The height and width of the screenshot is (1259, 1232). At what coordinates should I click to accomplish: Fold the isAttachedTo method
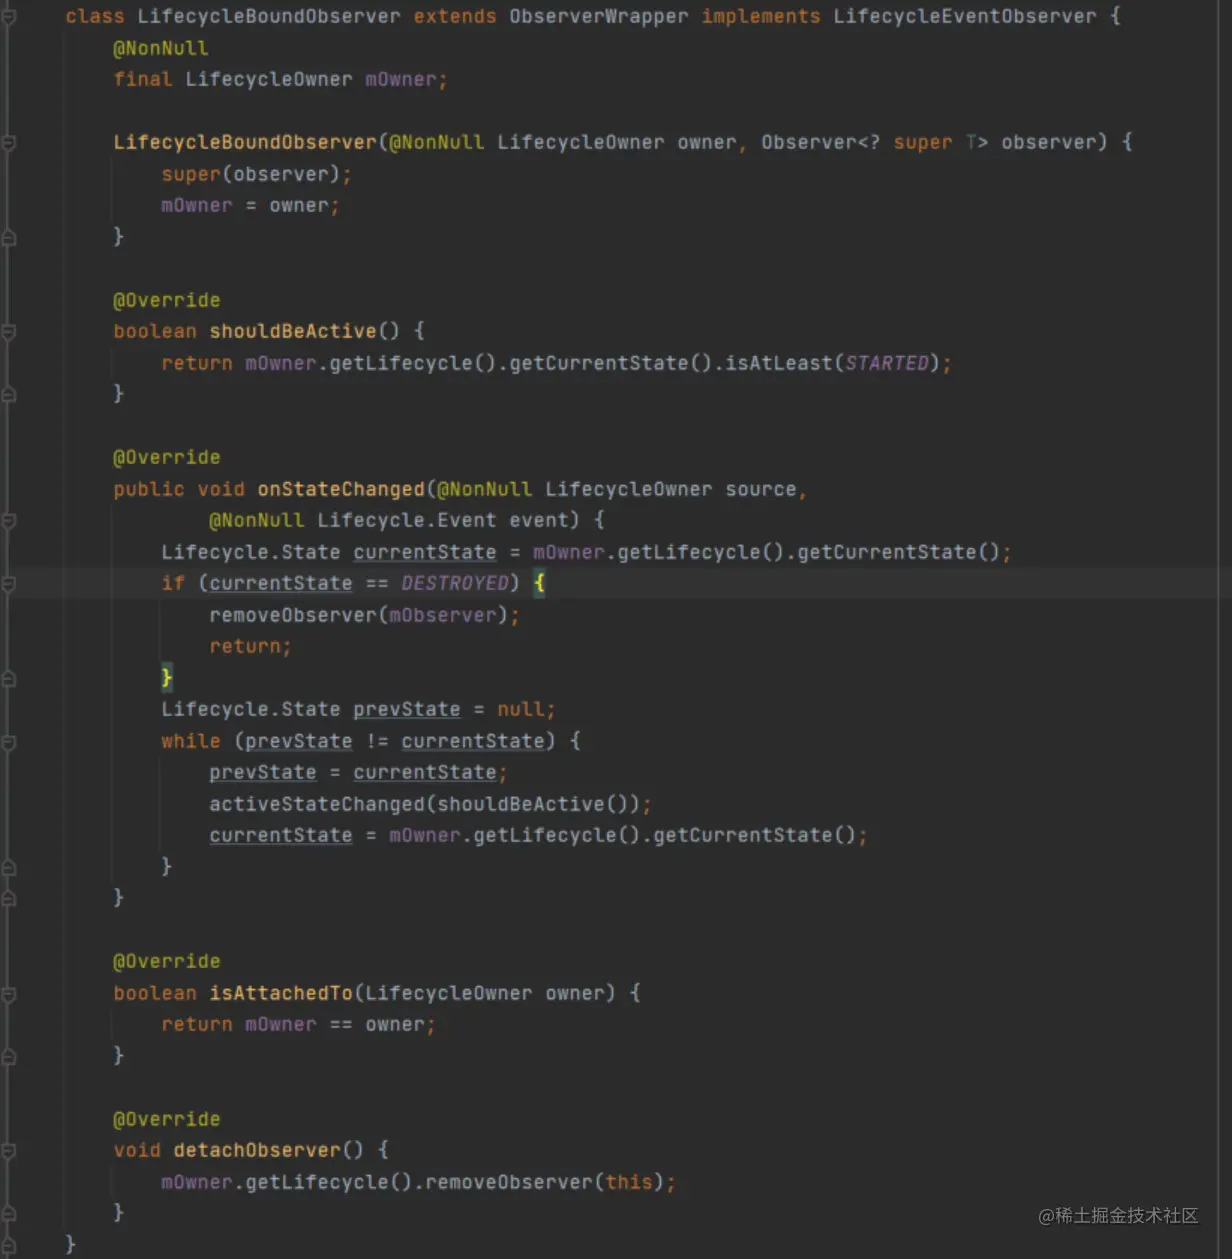[x=8, y=993]
